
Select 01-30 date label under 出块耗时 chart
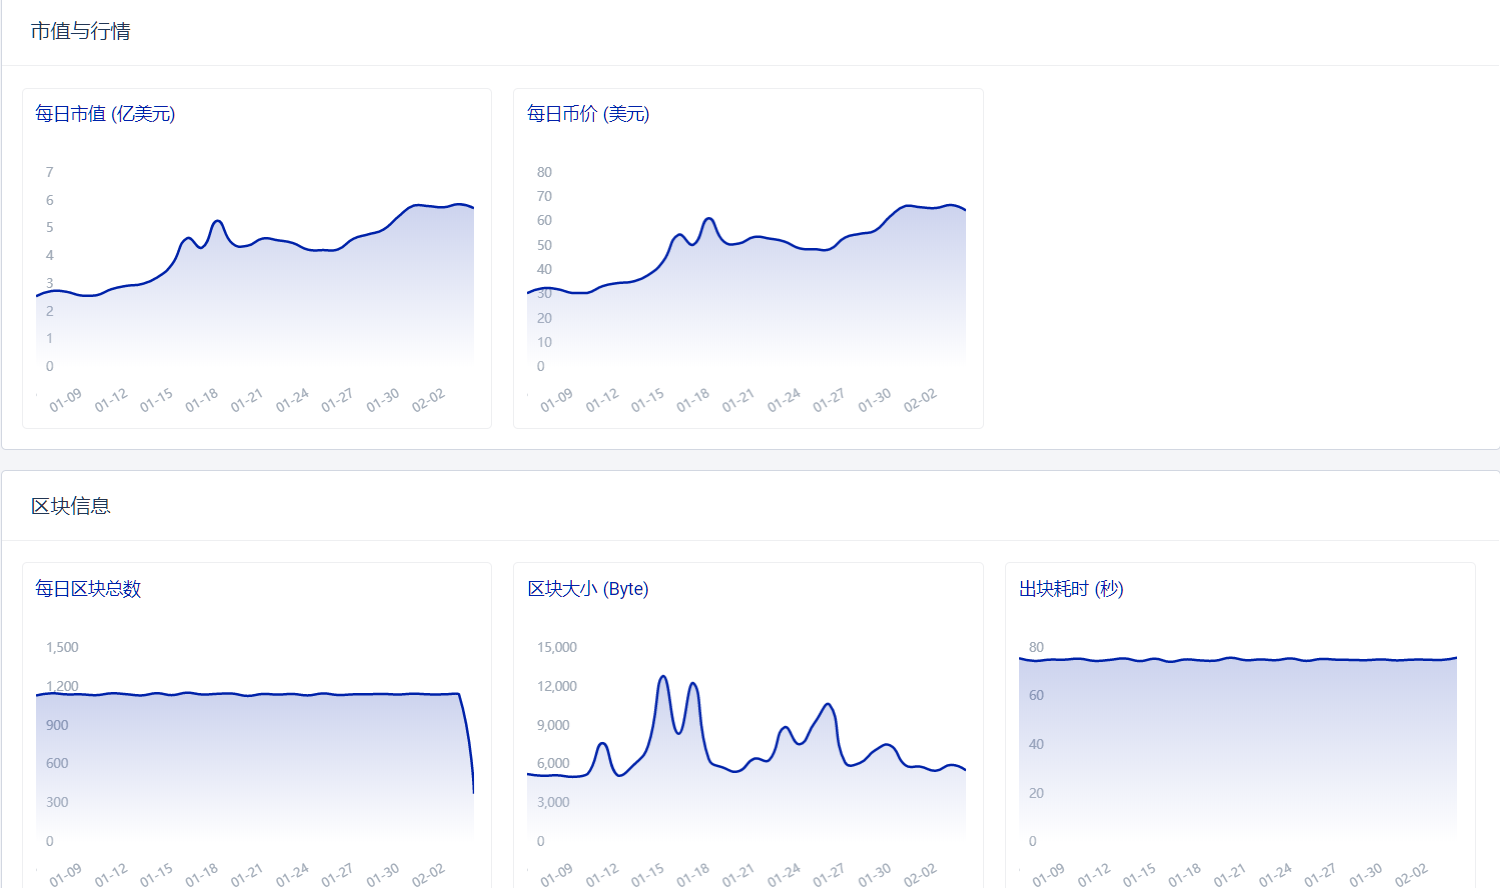pos(1366,875)
